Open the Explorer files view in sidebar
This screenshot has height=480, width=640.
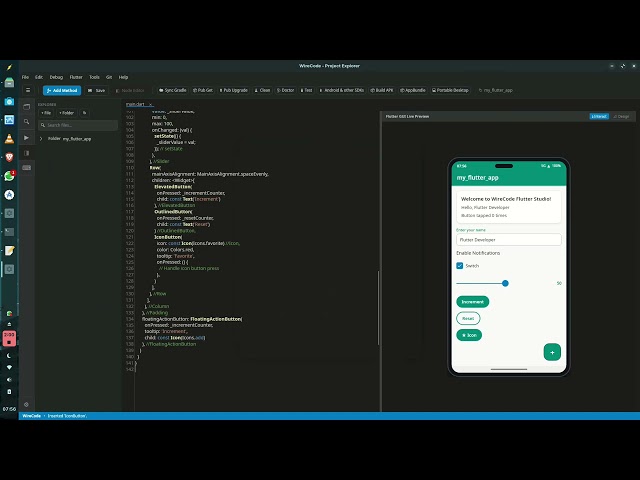[x=27, y=107]
